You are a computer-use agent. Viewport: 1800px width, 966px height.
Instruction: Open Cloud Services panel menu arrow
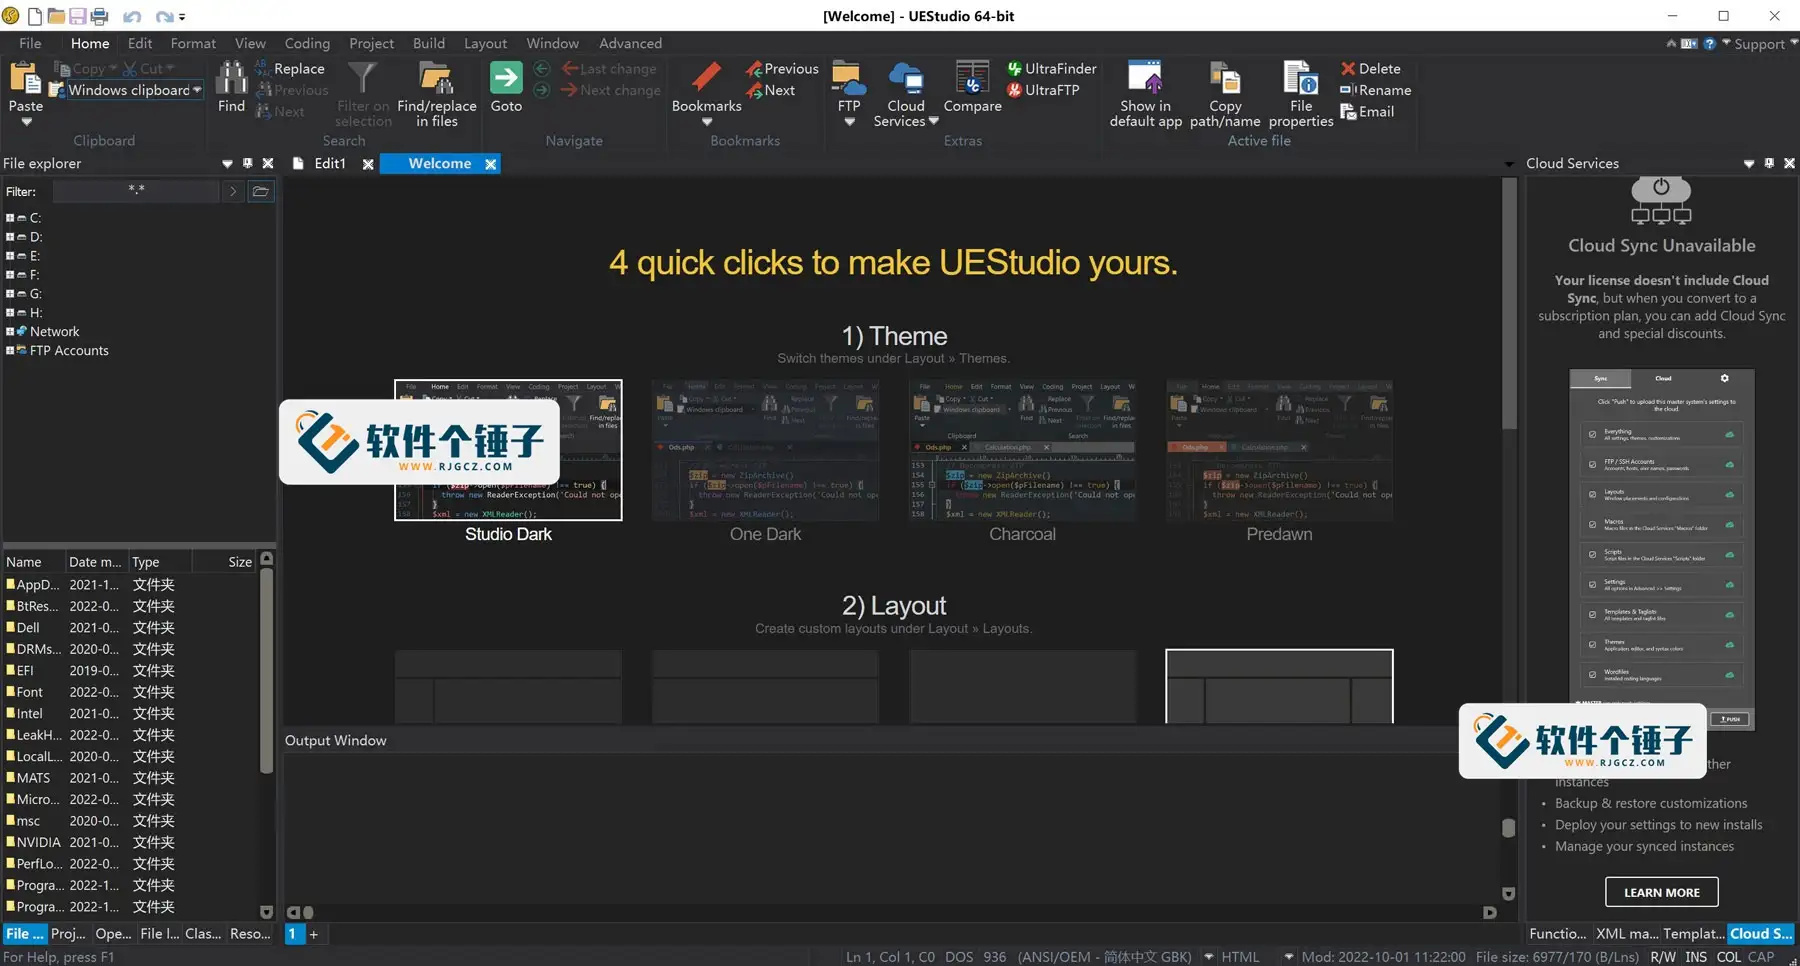click(x=1749, y=163)
